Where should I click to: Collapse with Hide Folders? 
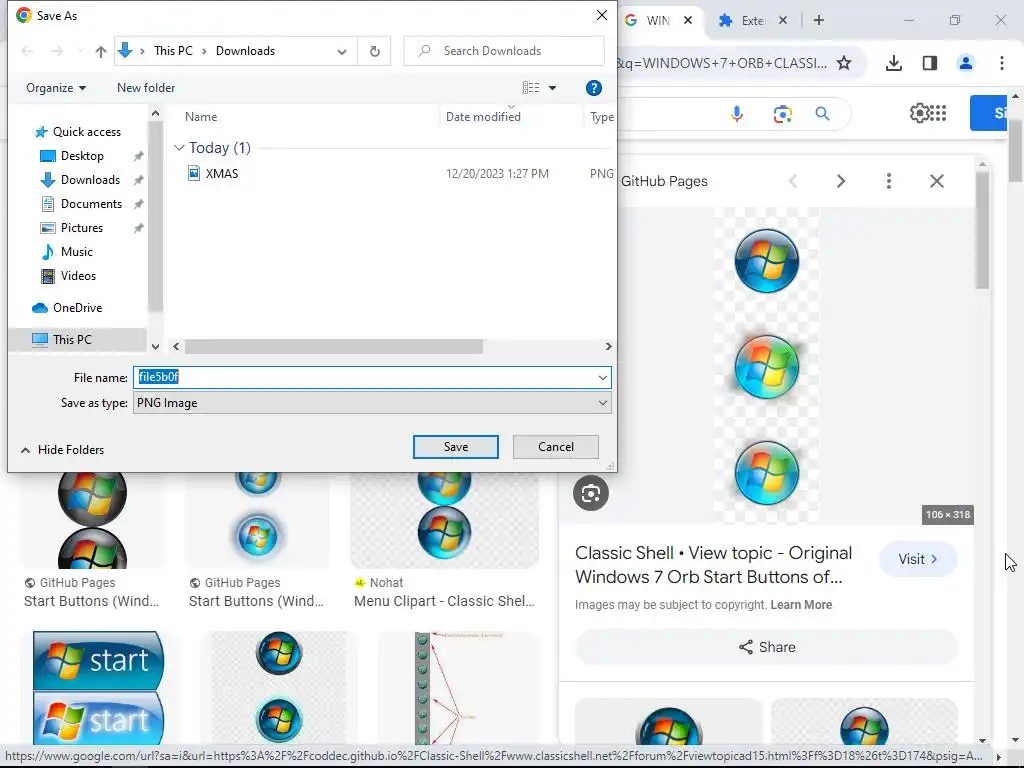pos(63,450)
